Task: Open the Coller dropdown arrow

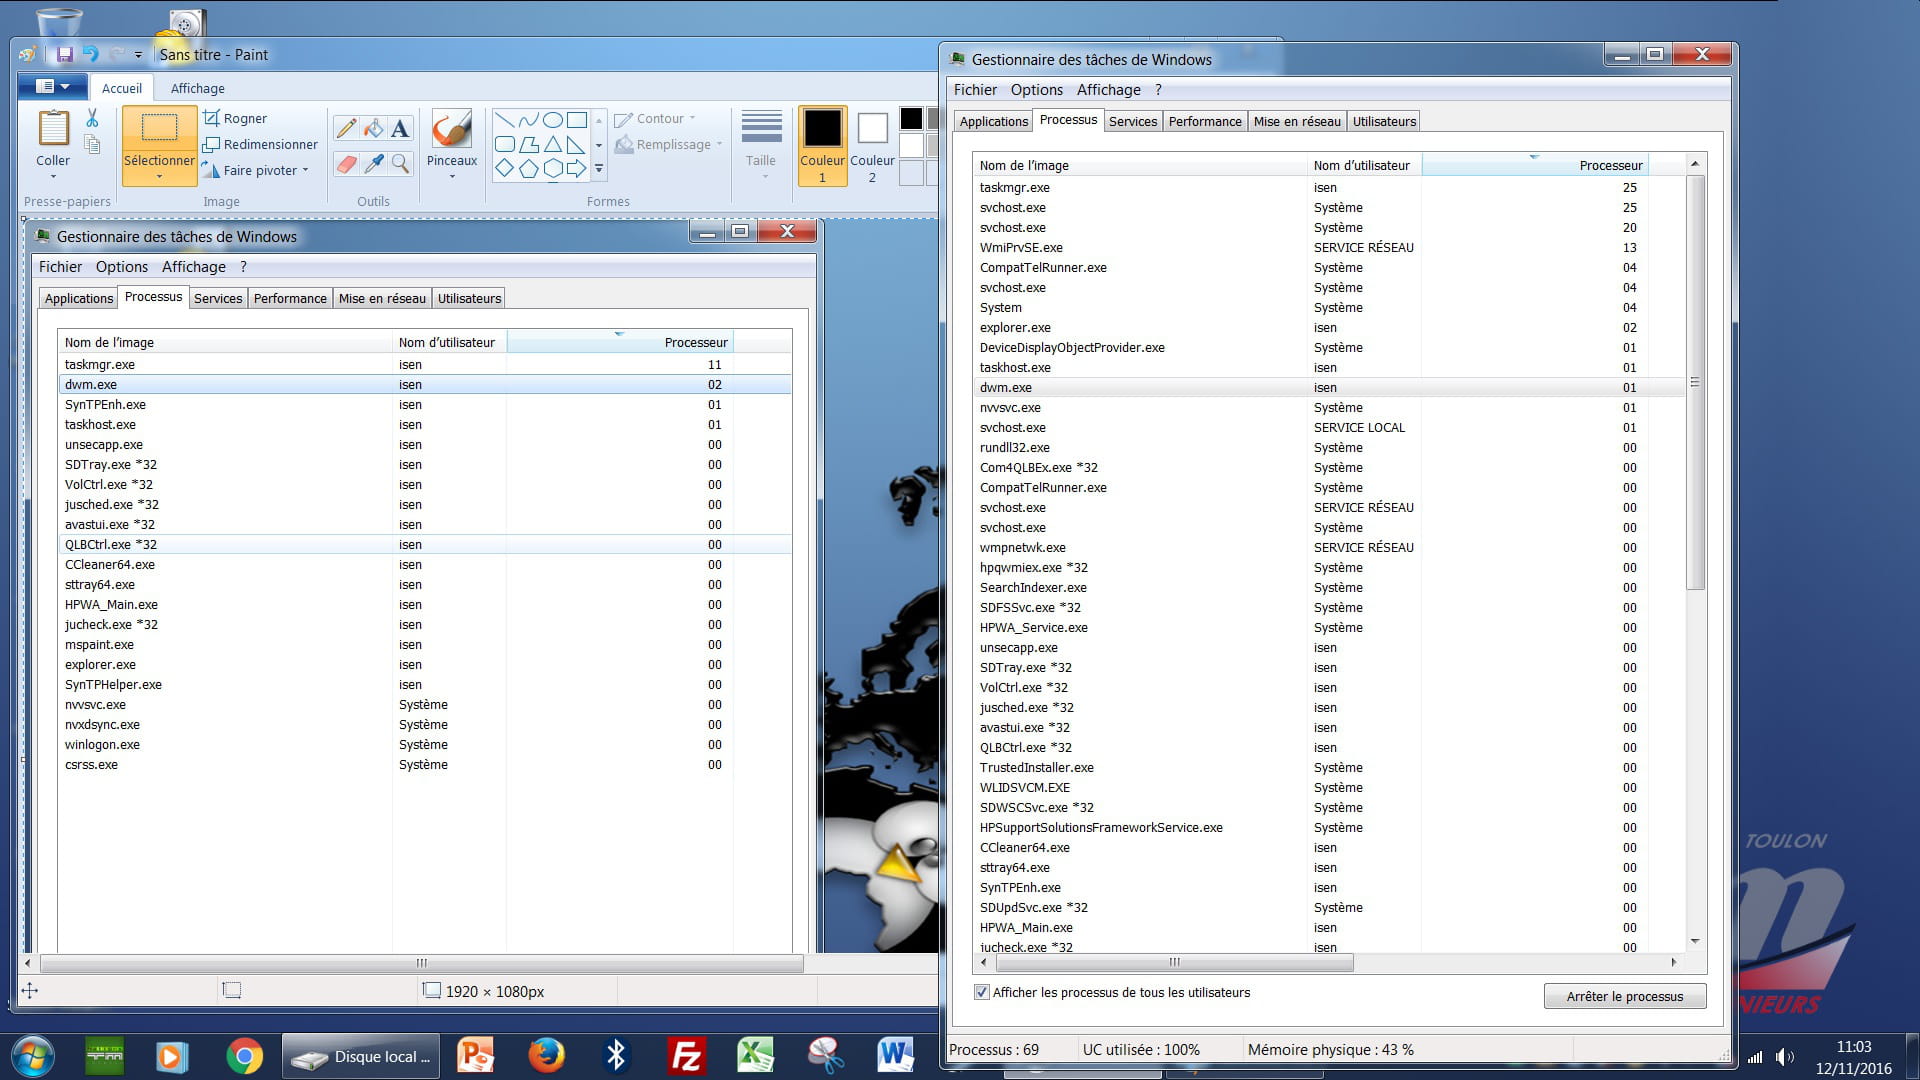Action: pos(53,177)
